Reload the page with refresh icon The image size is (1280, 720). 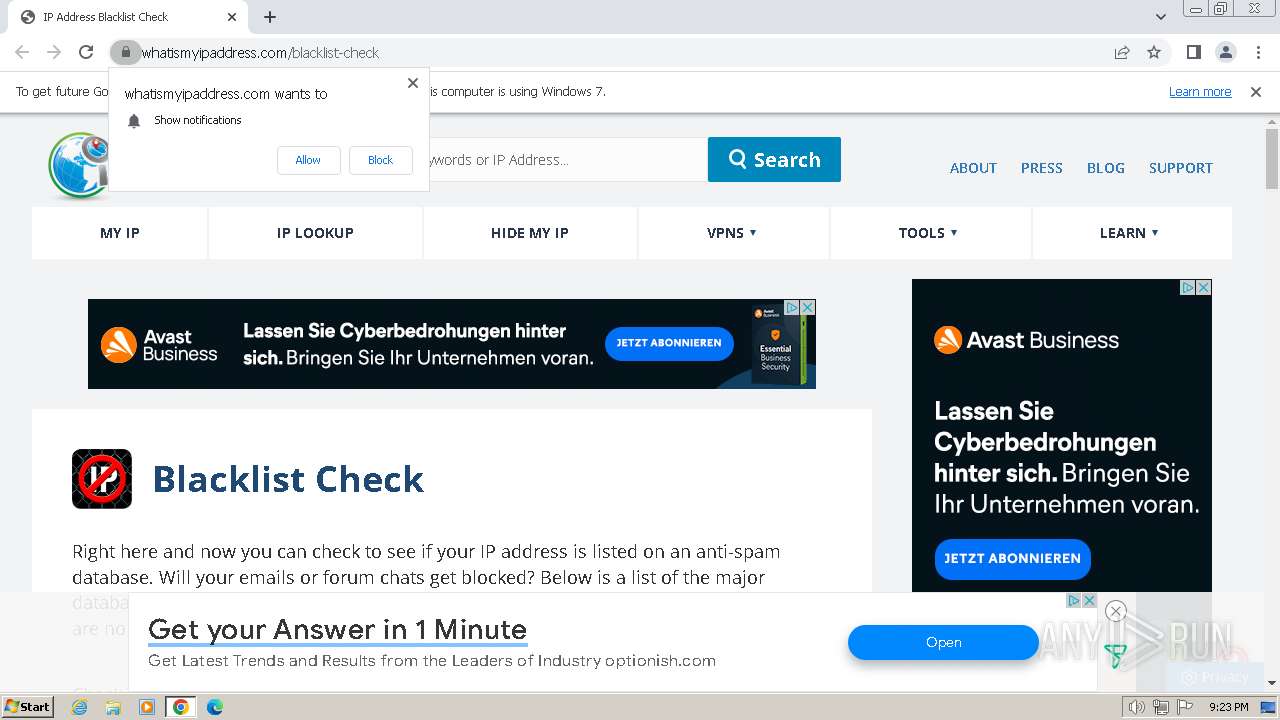pyautogui.click(x=86, y=53)
